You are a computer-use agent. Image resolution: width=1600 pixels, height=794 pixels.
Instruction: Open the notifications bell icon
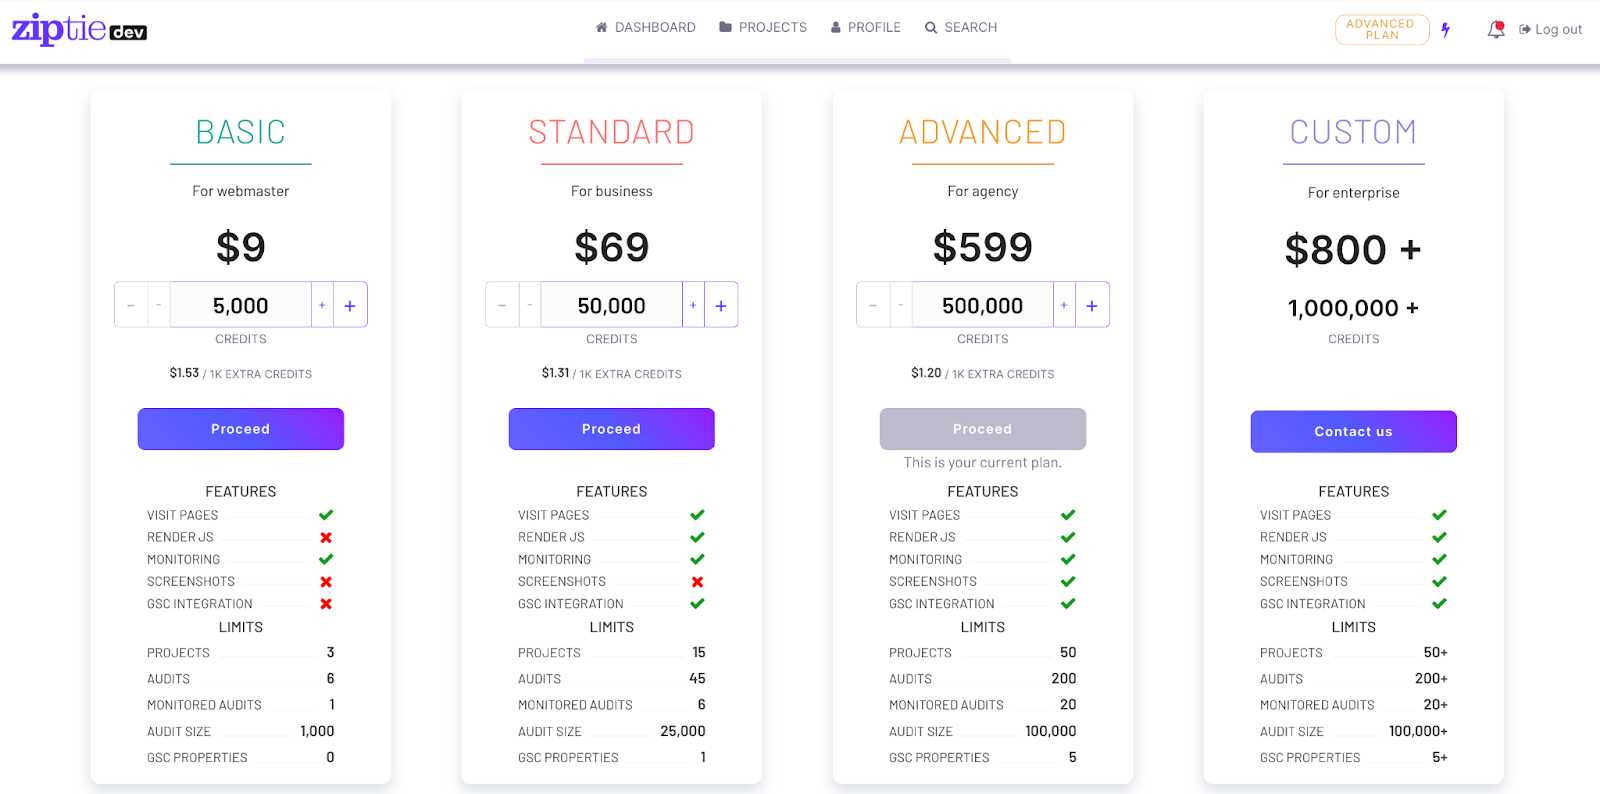pyautogui.click(x=1496, y=29)
